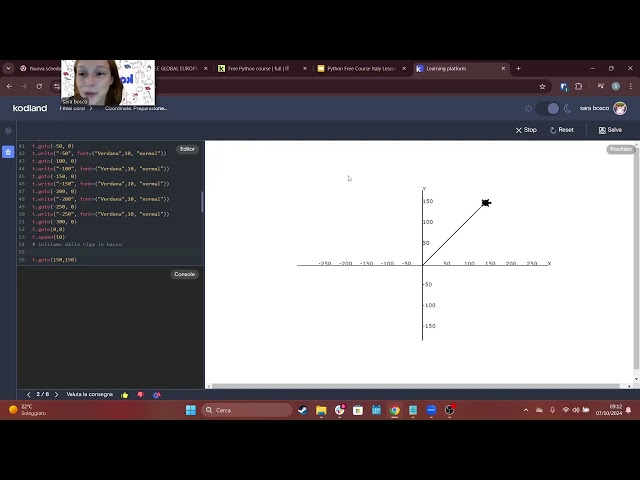
Task: Click the comment line 54 in editor
Action: point(77,244)
